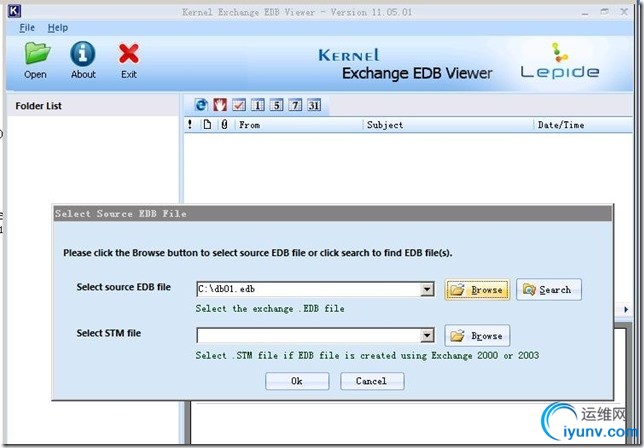
Task: Open an EDB file with Open icon
Action: pyautogui.click(x=36, y=60)
